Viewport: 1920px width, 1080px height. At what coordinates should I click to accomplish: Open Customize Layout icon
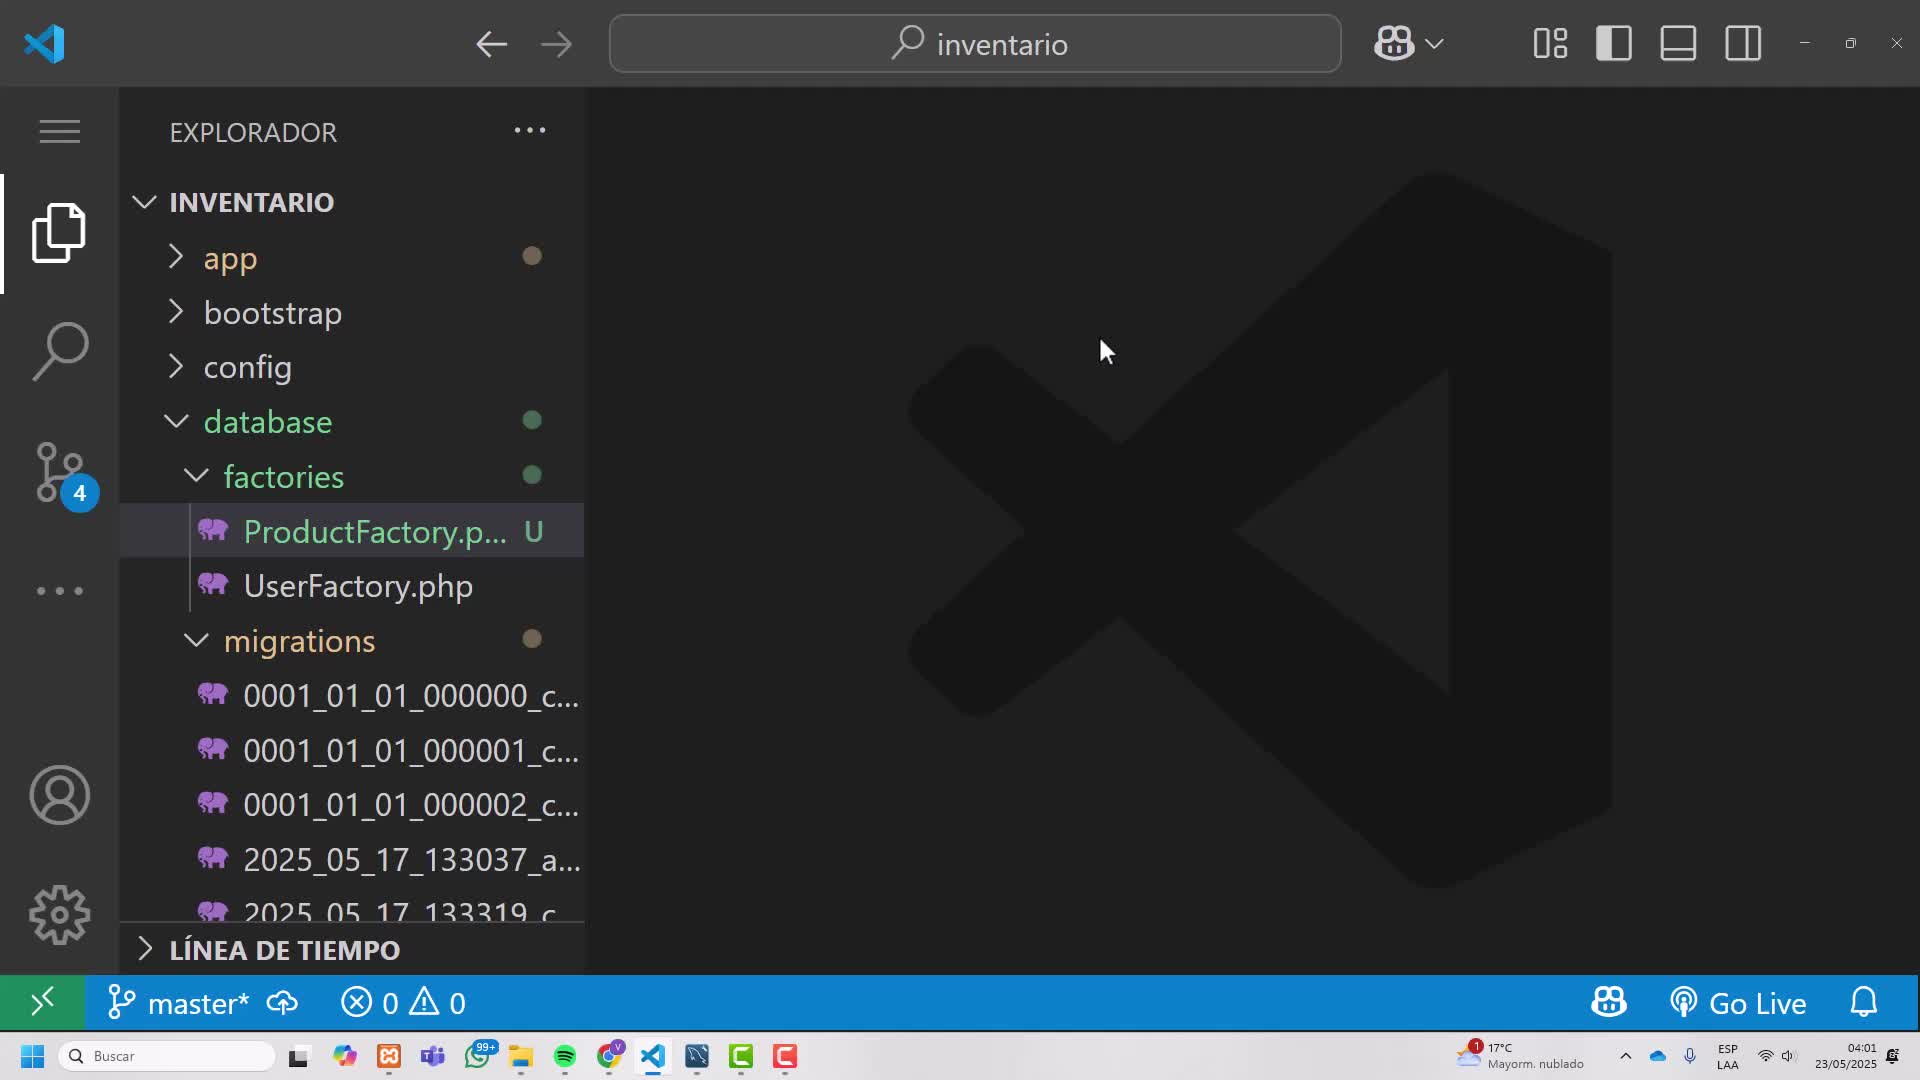pyautogui.click(x=1550, y=44)
